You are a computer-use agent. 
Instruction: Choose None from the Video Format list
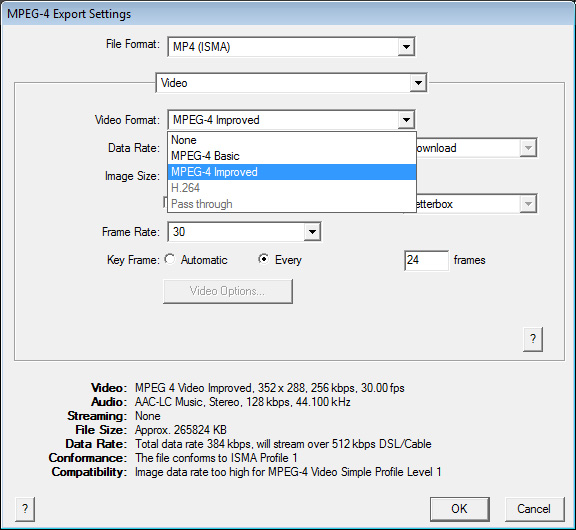tap(292, 140)
